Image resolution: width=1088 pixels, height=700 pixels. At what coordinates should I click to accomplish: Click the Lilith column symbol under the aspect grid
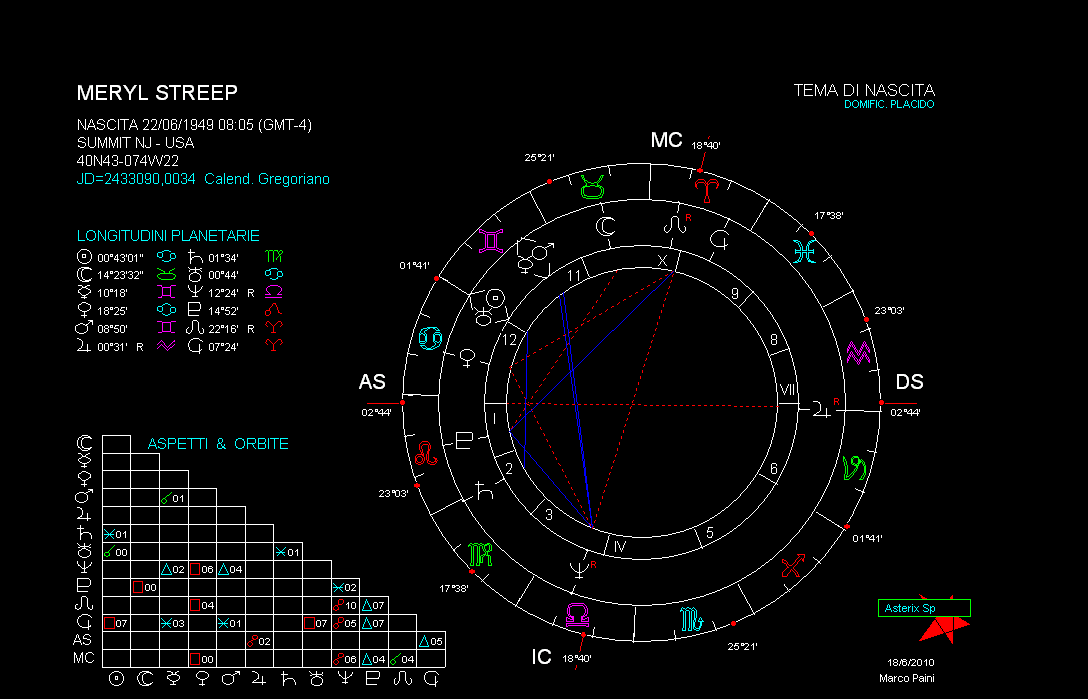[431, 679]
